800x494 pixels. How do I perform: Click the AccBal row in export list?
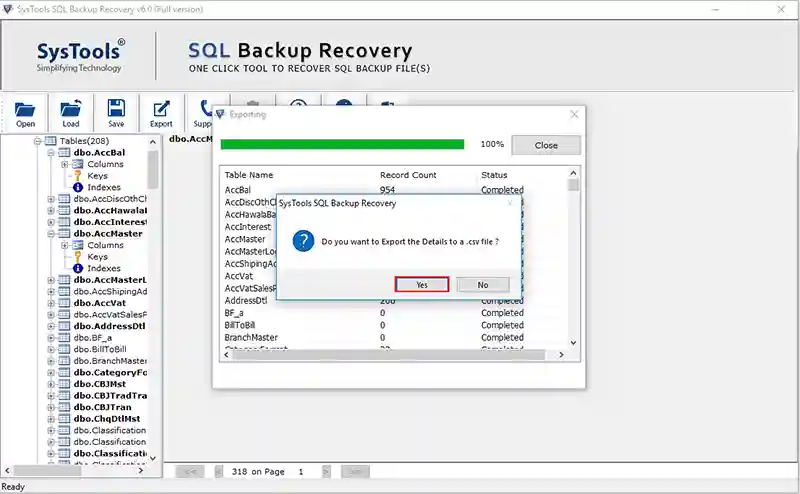click(394, 190)
